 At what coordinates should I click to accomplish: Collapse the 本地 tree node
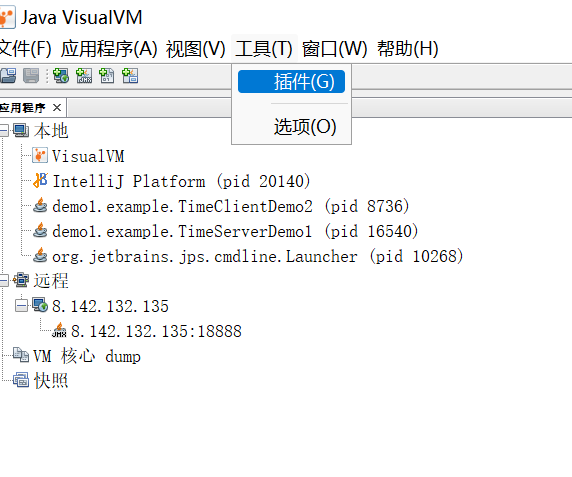[3, 131]
